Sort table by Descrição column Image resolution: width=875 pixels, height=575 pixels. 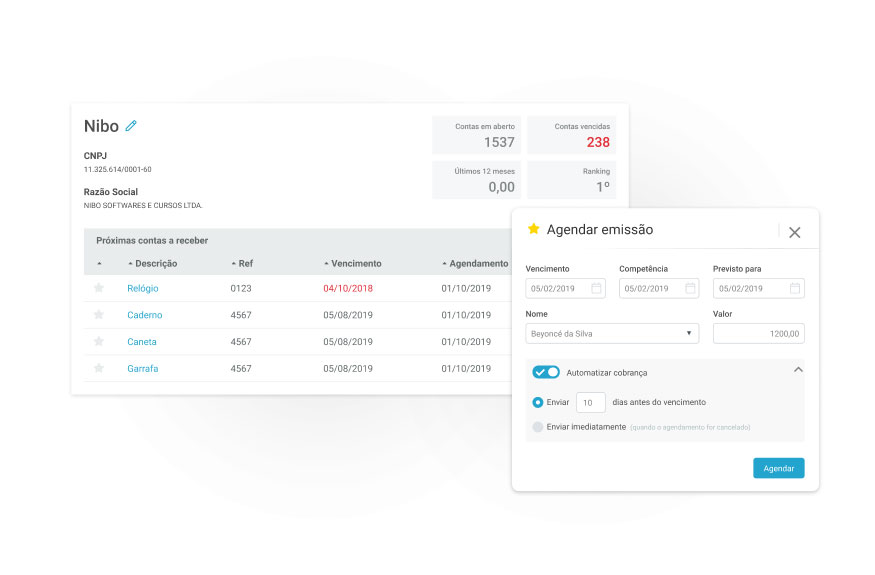152,263
